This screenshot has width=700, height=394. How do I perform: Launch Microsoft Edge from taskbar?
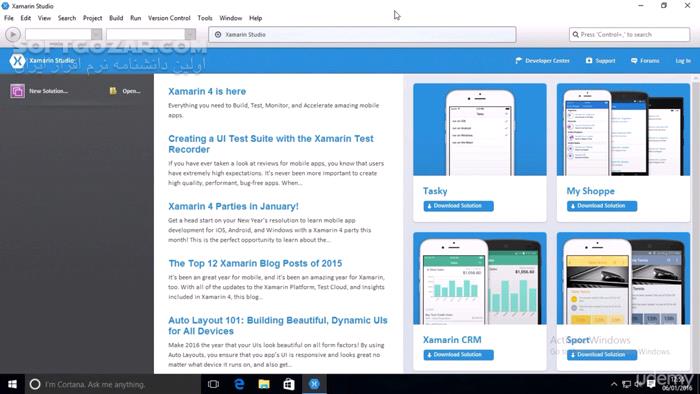[x=239, y=384]
